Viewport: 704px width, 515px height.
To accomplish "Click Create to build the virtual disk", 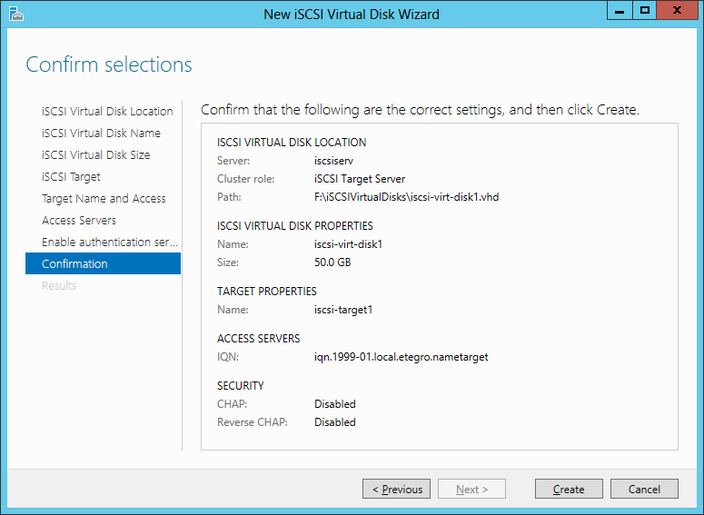I will tap(568, 489).
